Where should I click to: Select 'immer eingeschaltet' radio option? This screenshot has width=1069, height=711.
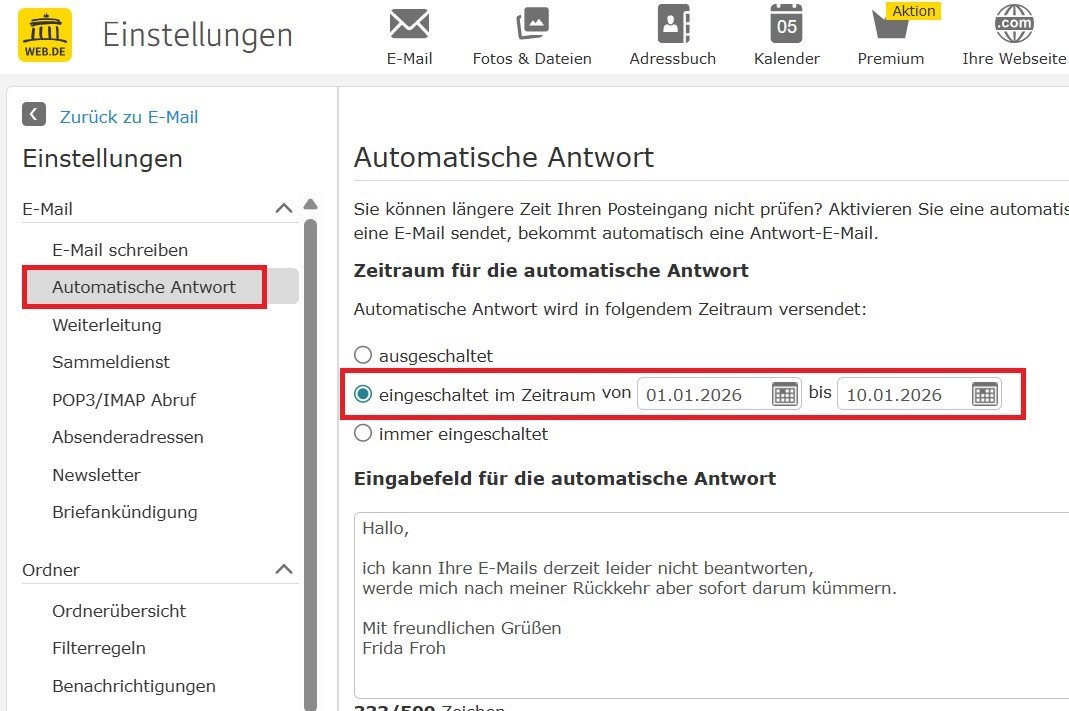tap(363, 433)
